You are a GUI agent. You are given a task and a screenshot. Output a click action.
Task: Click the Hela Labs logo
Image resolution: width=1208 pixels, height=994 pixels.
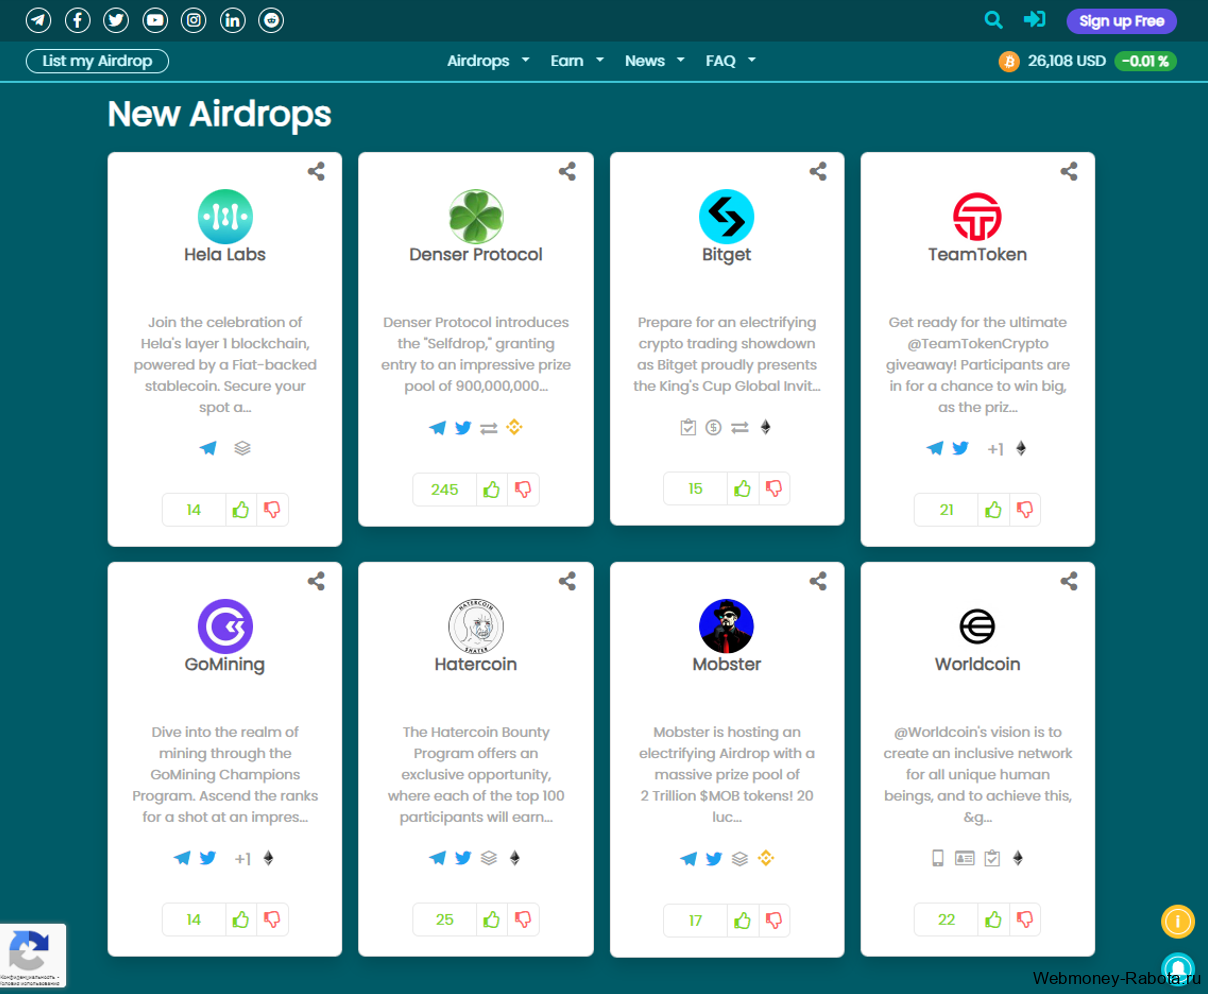[x=225, y=216]
